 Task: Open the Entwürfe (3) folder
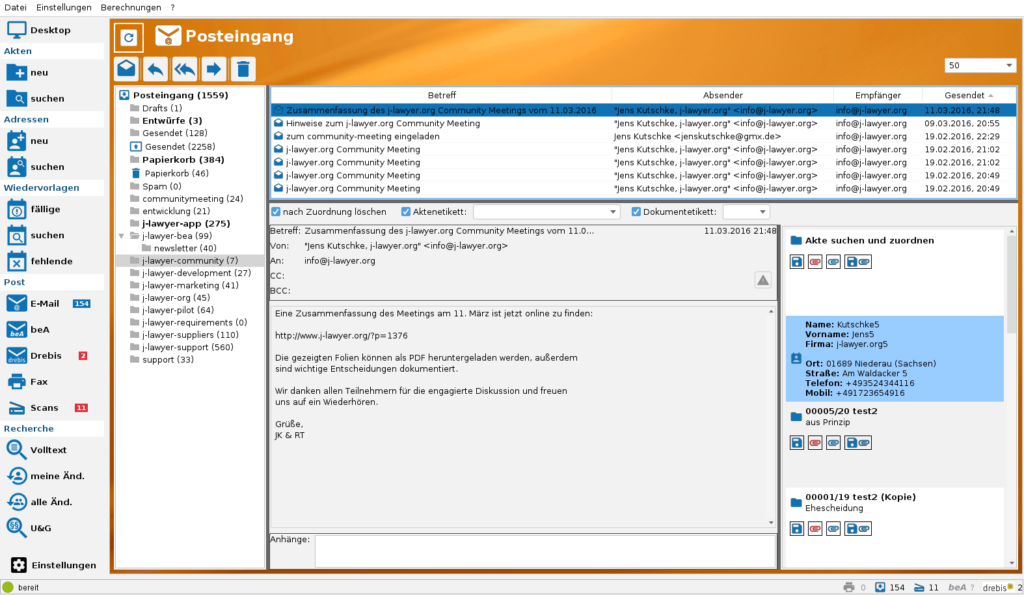point(172,121)
